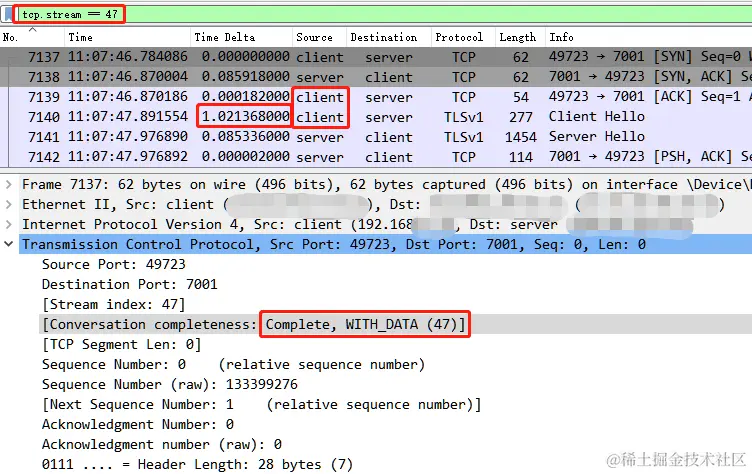The width and height of the screenshot is (752, 474).
Task: Sort by Time Delta column header
Action: pyautogui.click(x=241, y=37)
